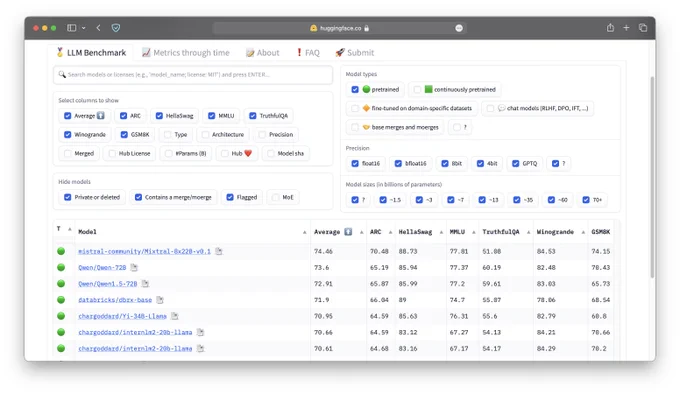Enable the Model sha column checkbox
Screen dimensions: 680x394
(x=271, y=153)
